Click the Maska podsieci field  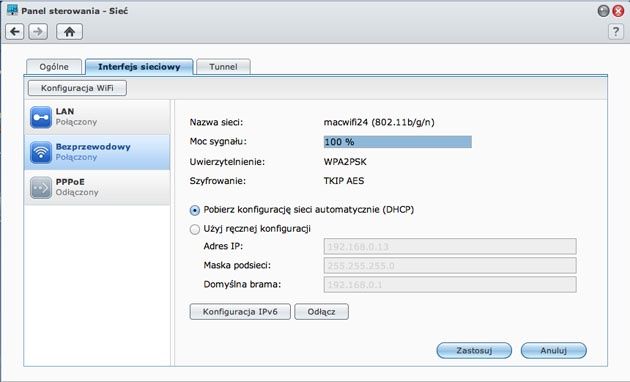tap(450, 266)
